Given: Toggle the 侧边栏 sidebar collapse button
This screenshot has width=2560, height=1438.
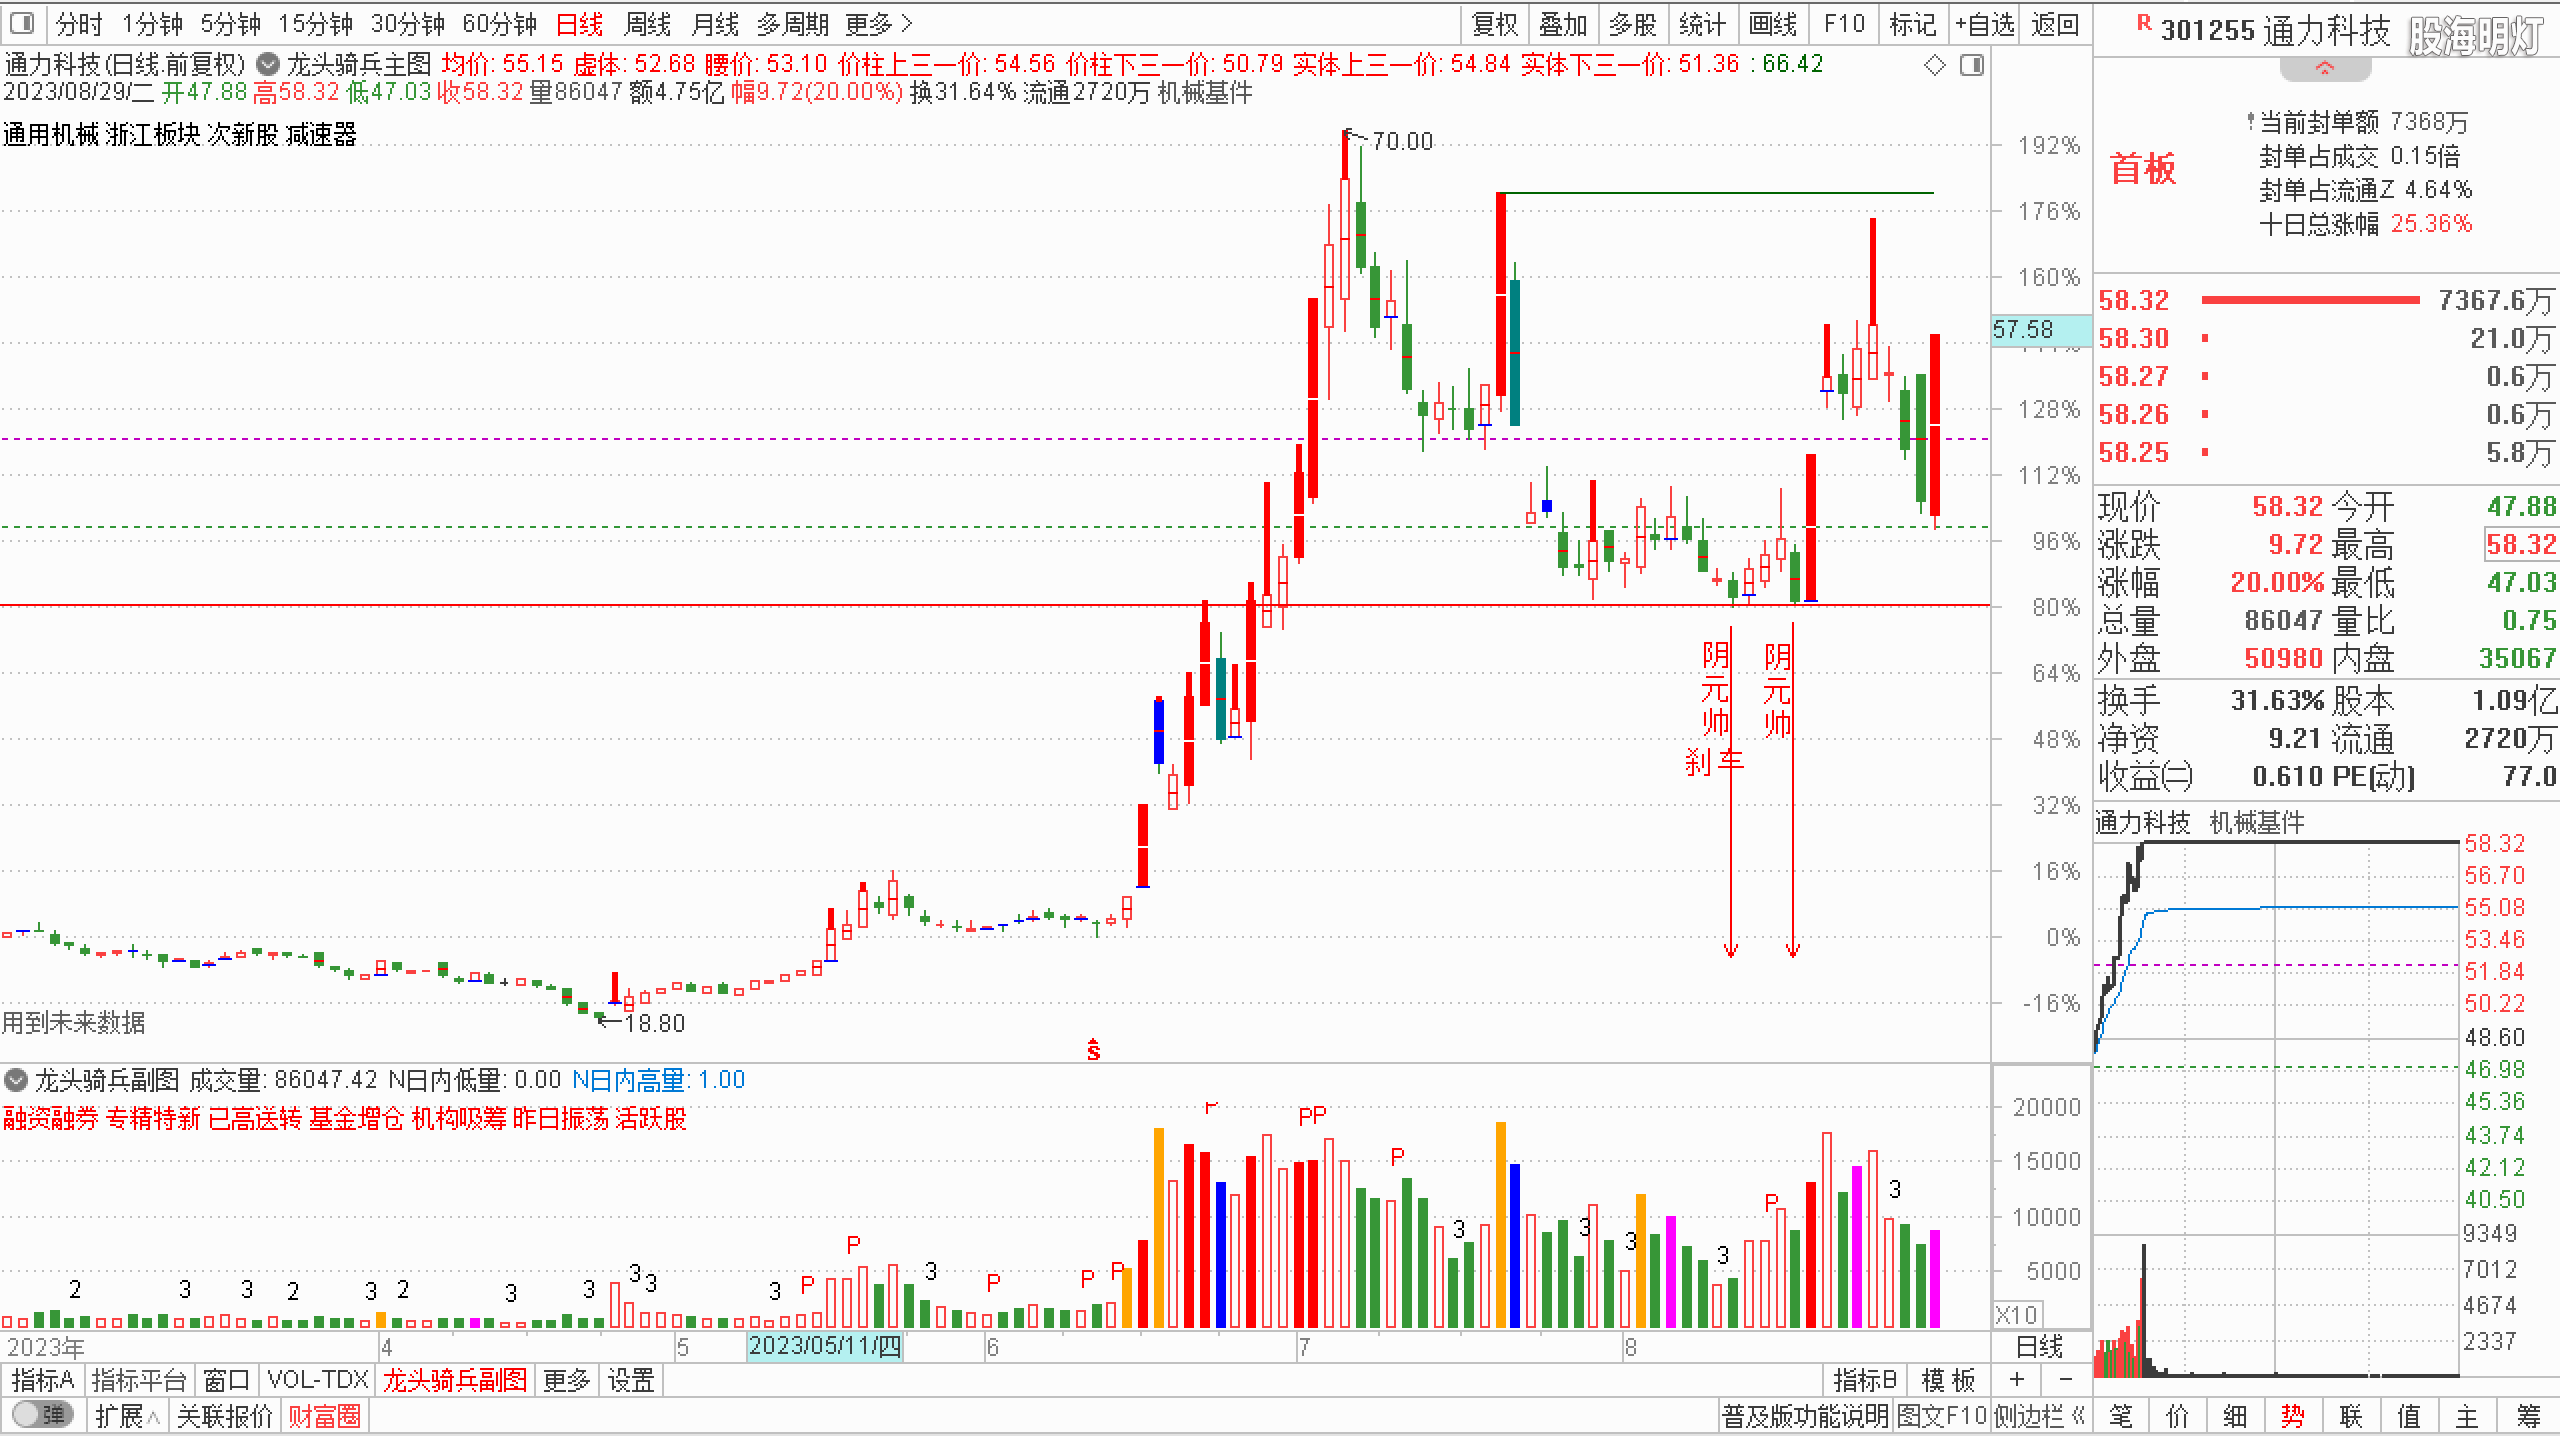Looking at the screenshot, I should point(2040,1416).
